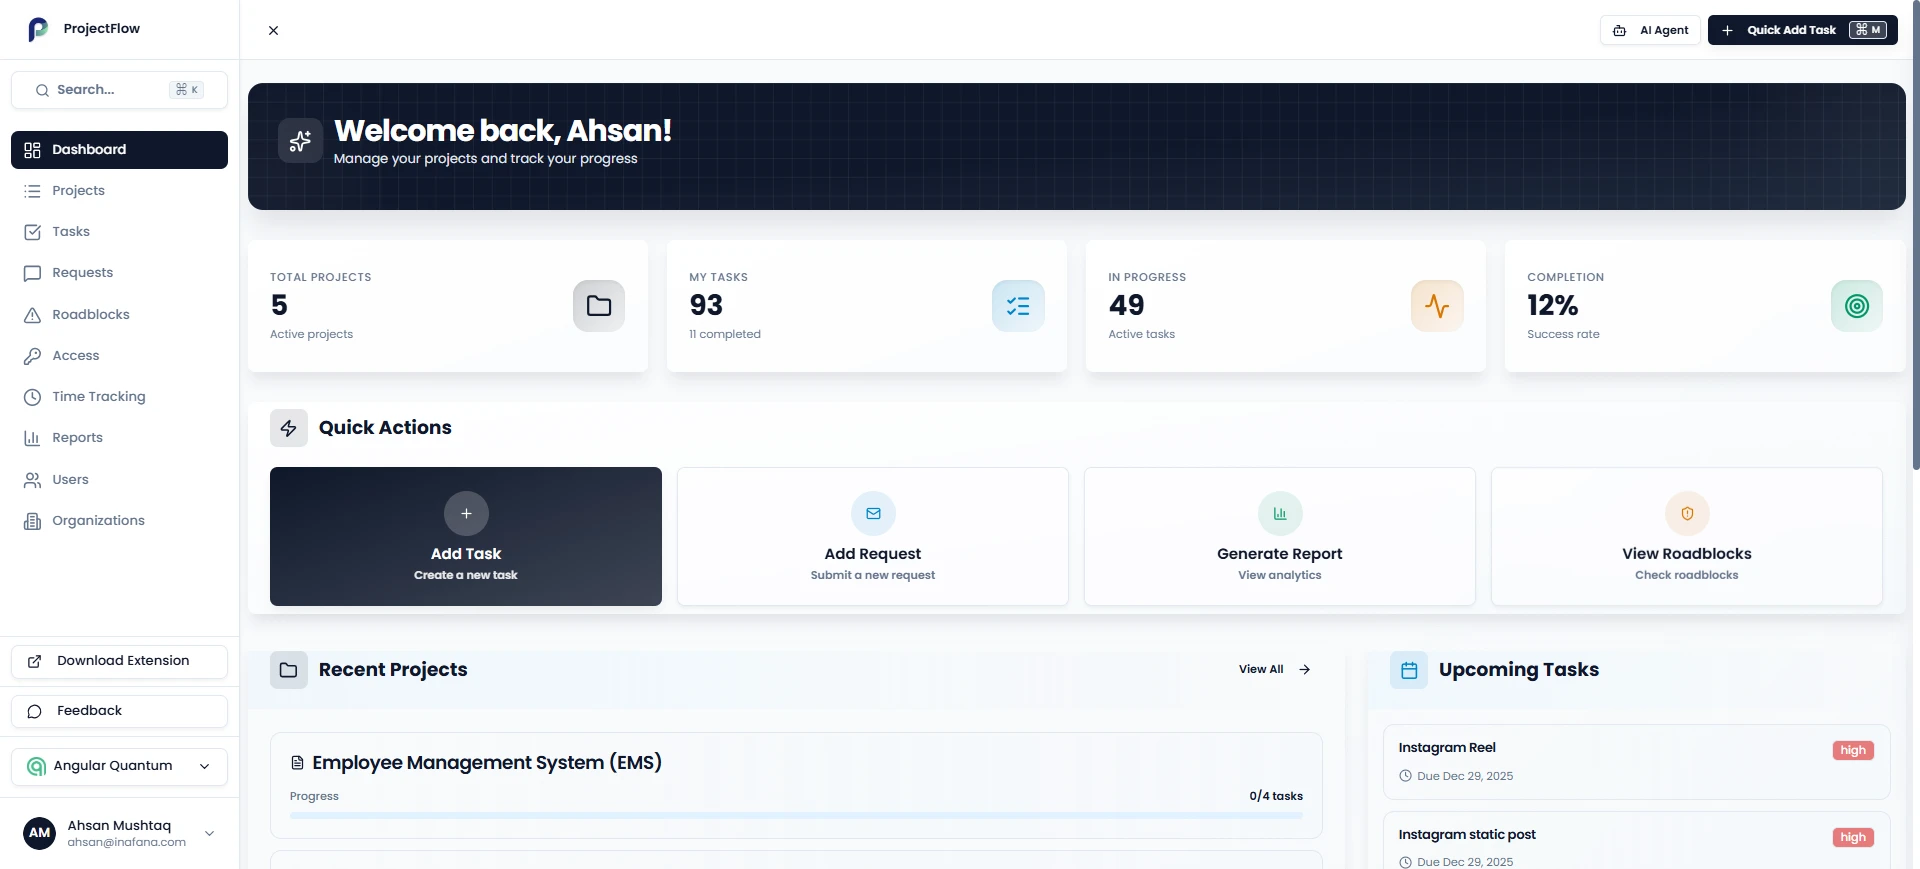This screenshot has width=1920, height=869.
Task: Open the AI Agent button
Action: [x=1649, y=30]
